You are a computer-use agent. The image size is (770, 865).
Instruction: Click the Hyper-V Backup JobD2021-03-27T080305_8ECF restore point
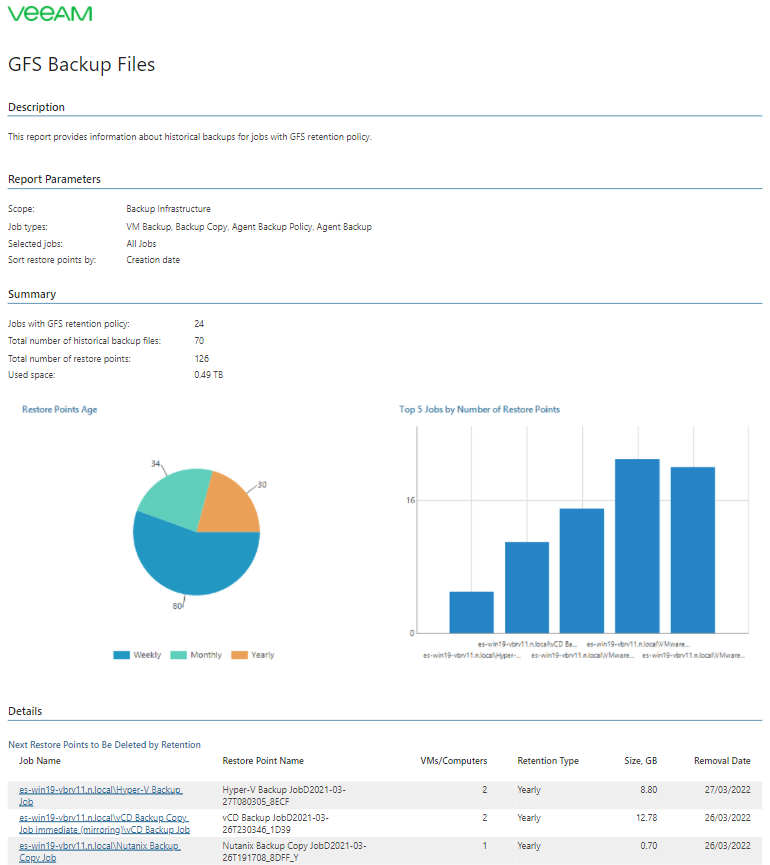pyautogui.click(x=284, y=795)
